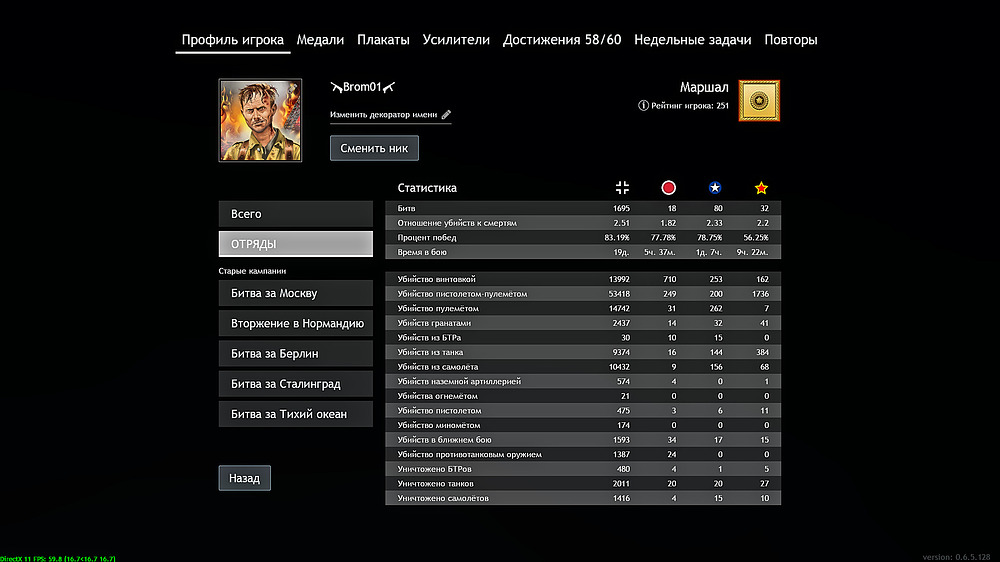Click the Marshal rank badge icon
The height and width of the screenshot is (562, 1000).
tap(759, 101)
